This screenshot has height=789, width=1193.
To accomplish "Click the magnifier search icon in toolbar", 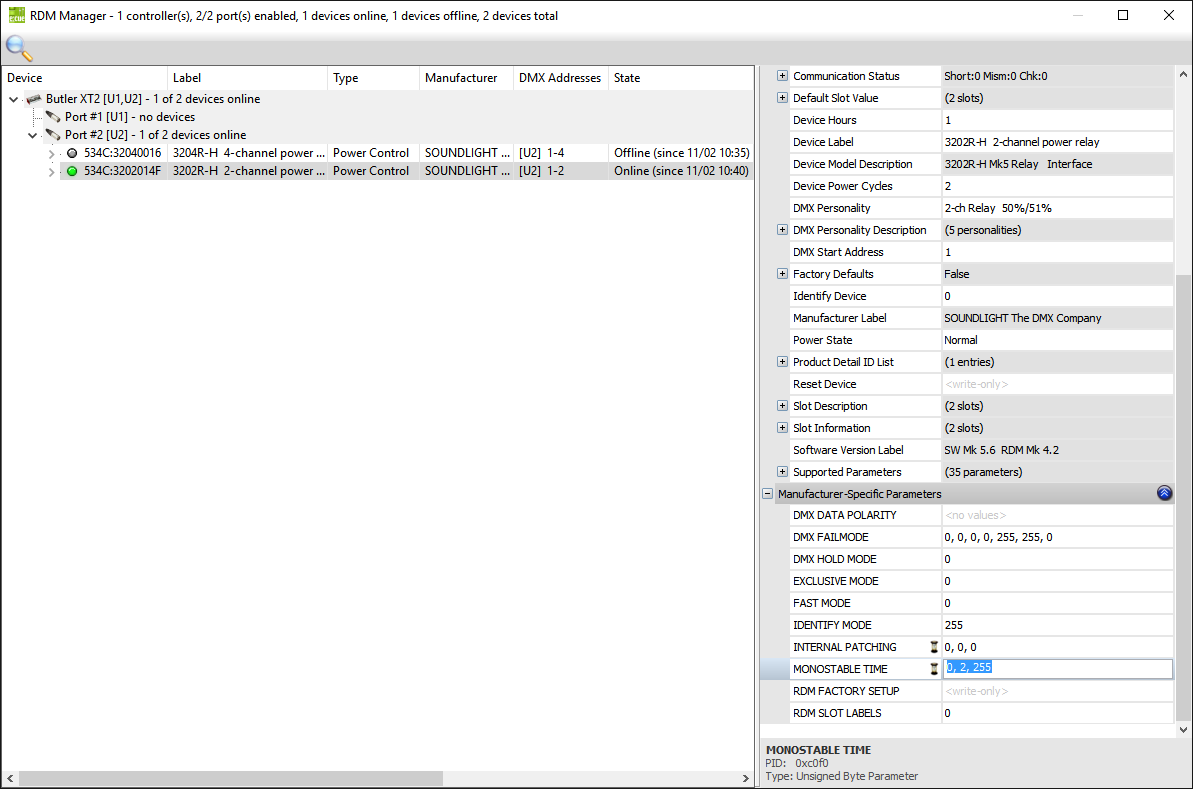I will click(18, 48).
